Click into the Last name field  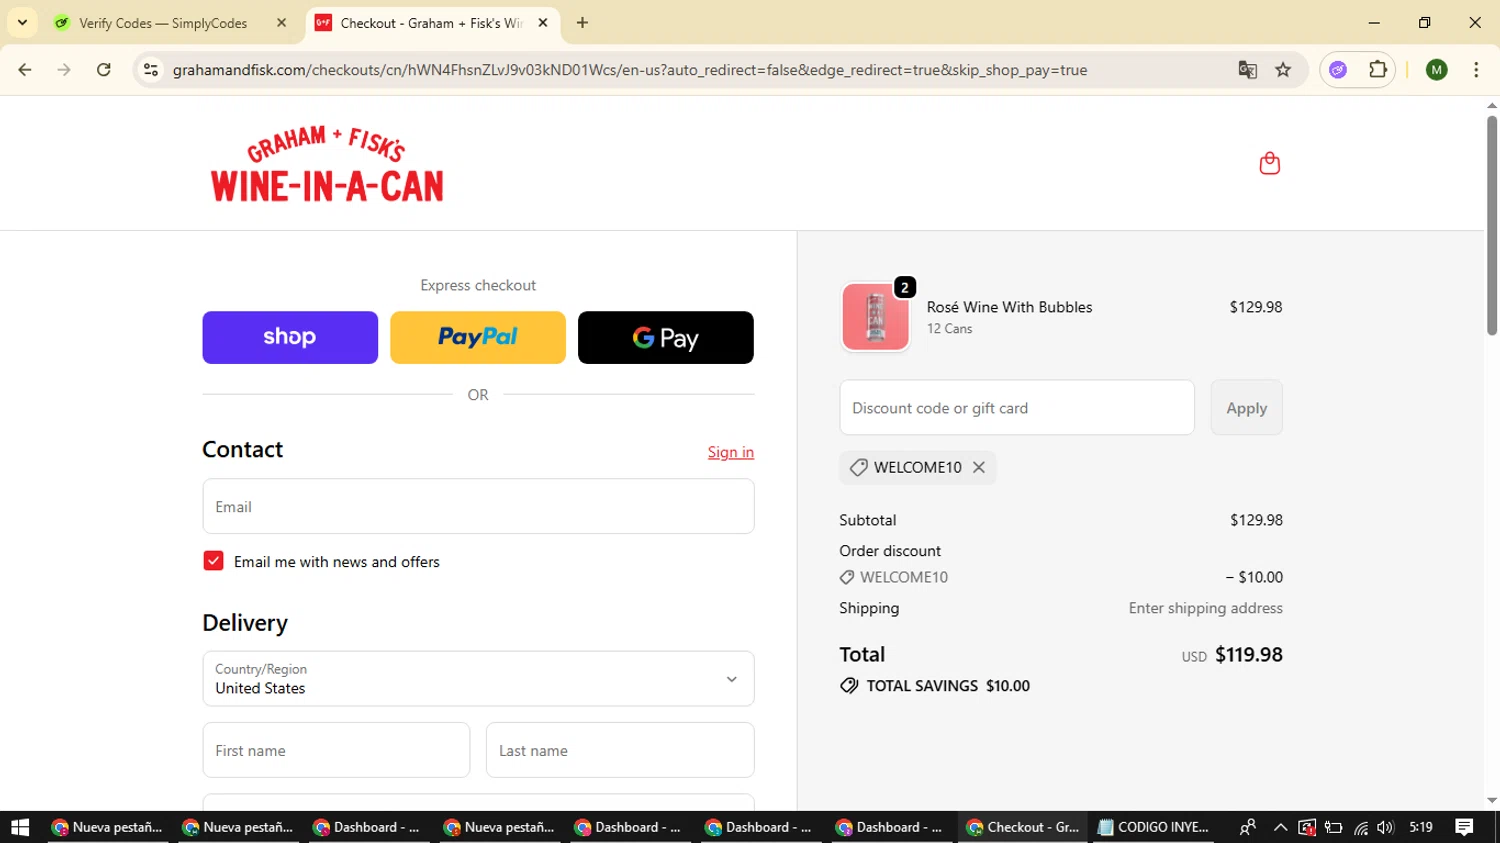620,750
